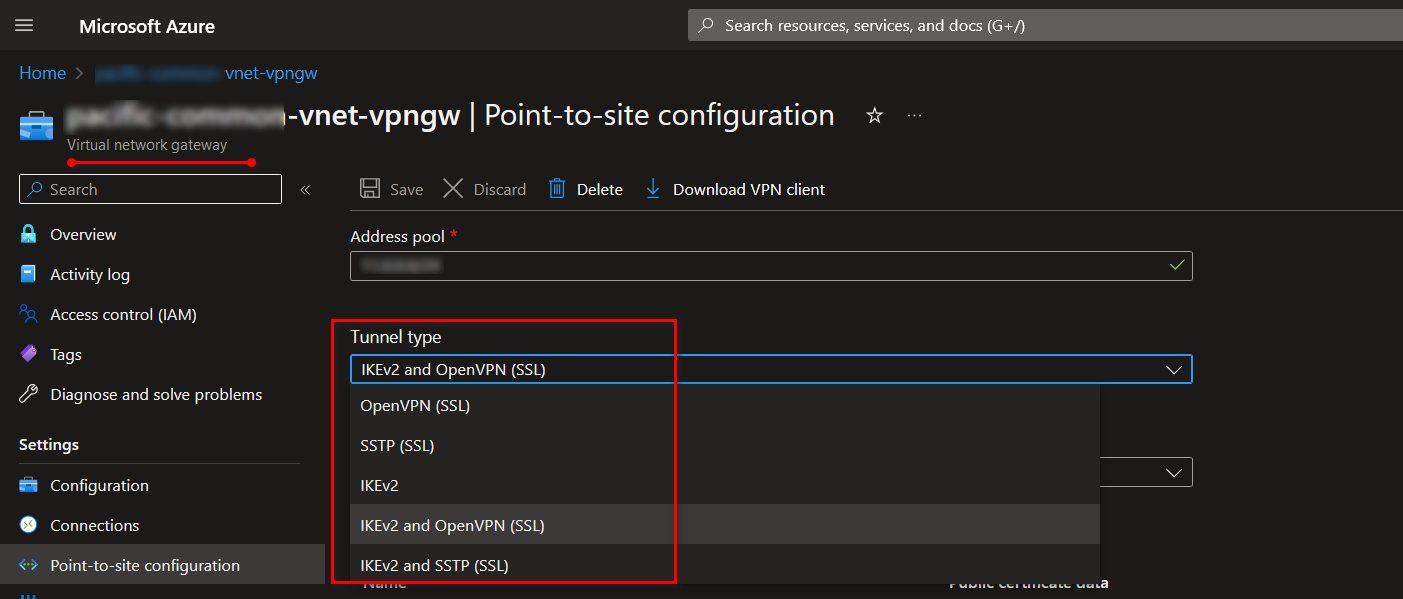
Task: Click the Overview lock icon
Action: 29,234
